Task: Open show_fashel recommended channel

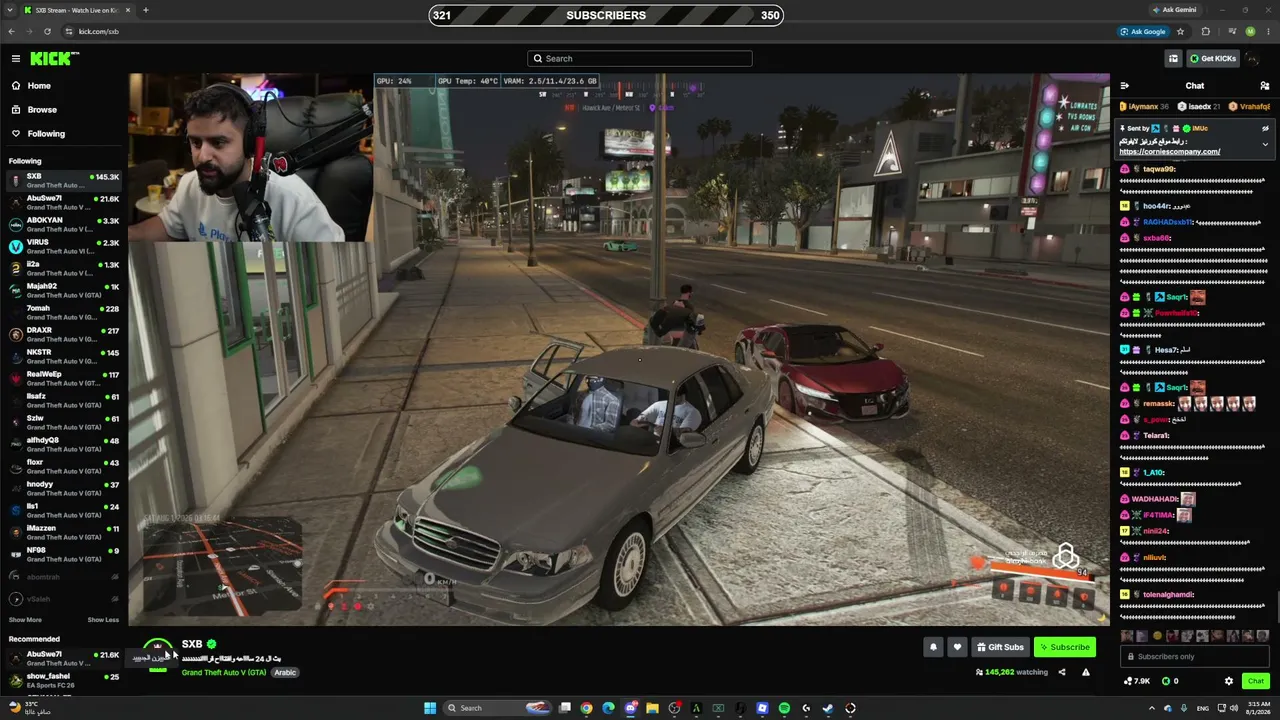Action: [x=64, y=681]
